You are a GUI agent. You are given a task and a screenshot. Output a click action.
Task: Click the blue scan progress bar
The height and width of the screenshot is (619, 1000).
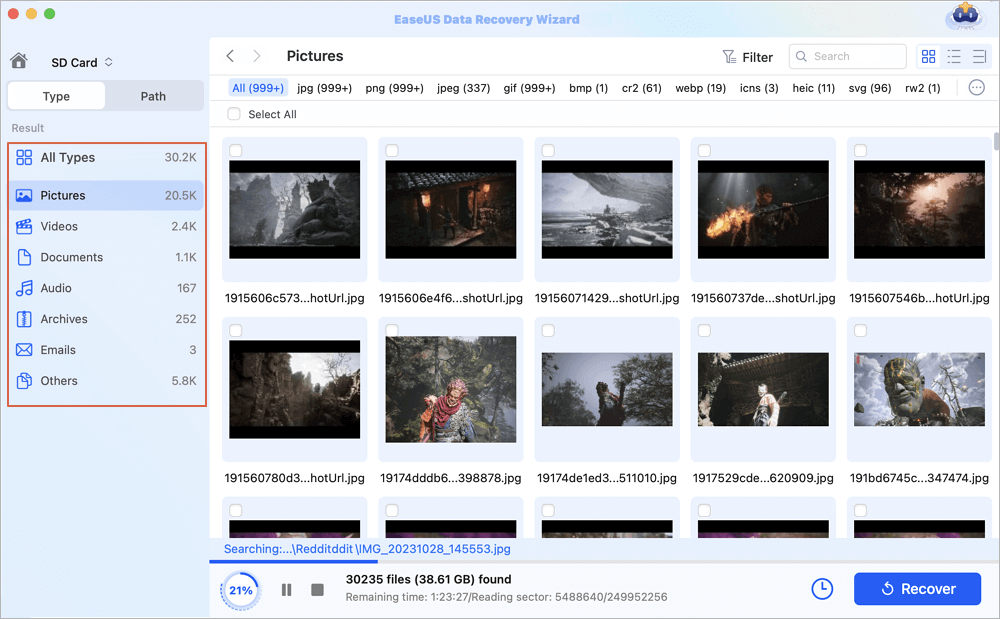(293, 562)
